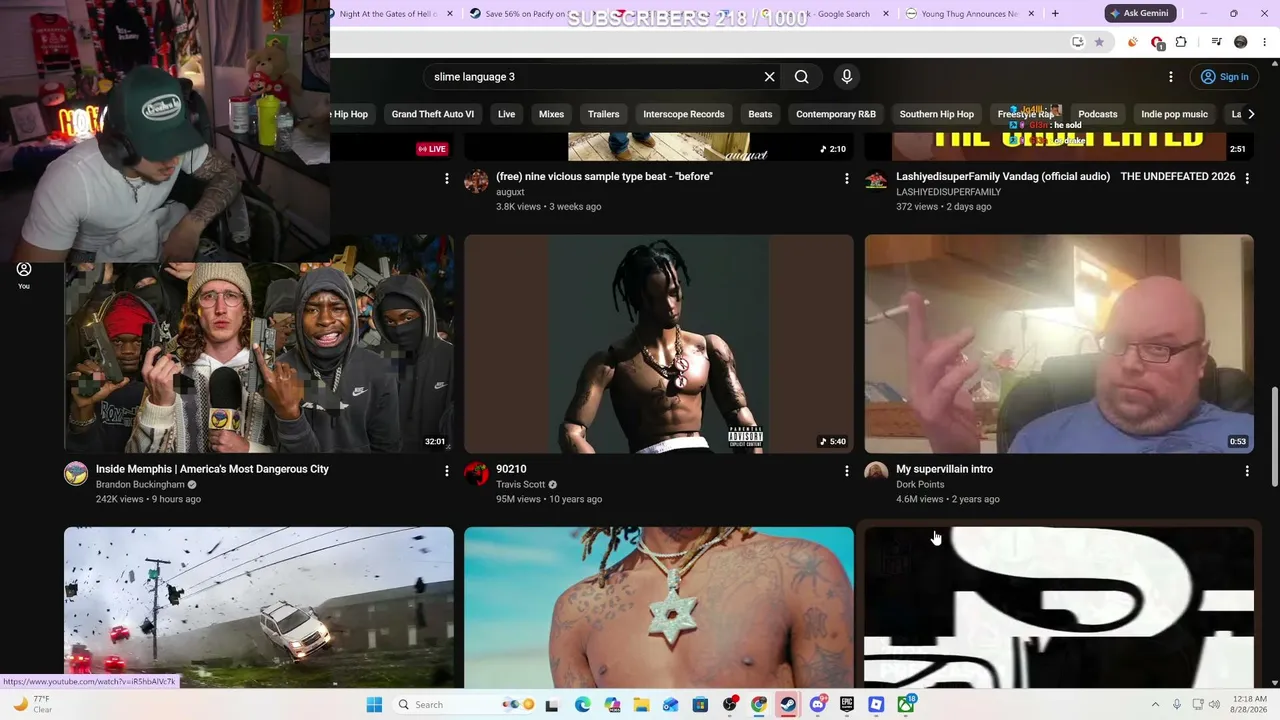Start a voice search with the microphone
The width and height of the screenshot is (1280, 720).
pos(847,77)
